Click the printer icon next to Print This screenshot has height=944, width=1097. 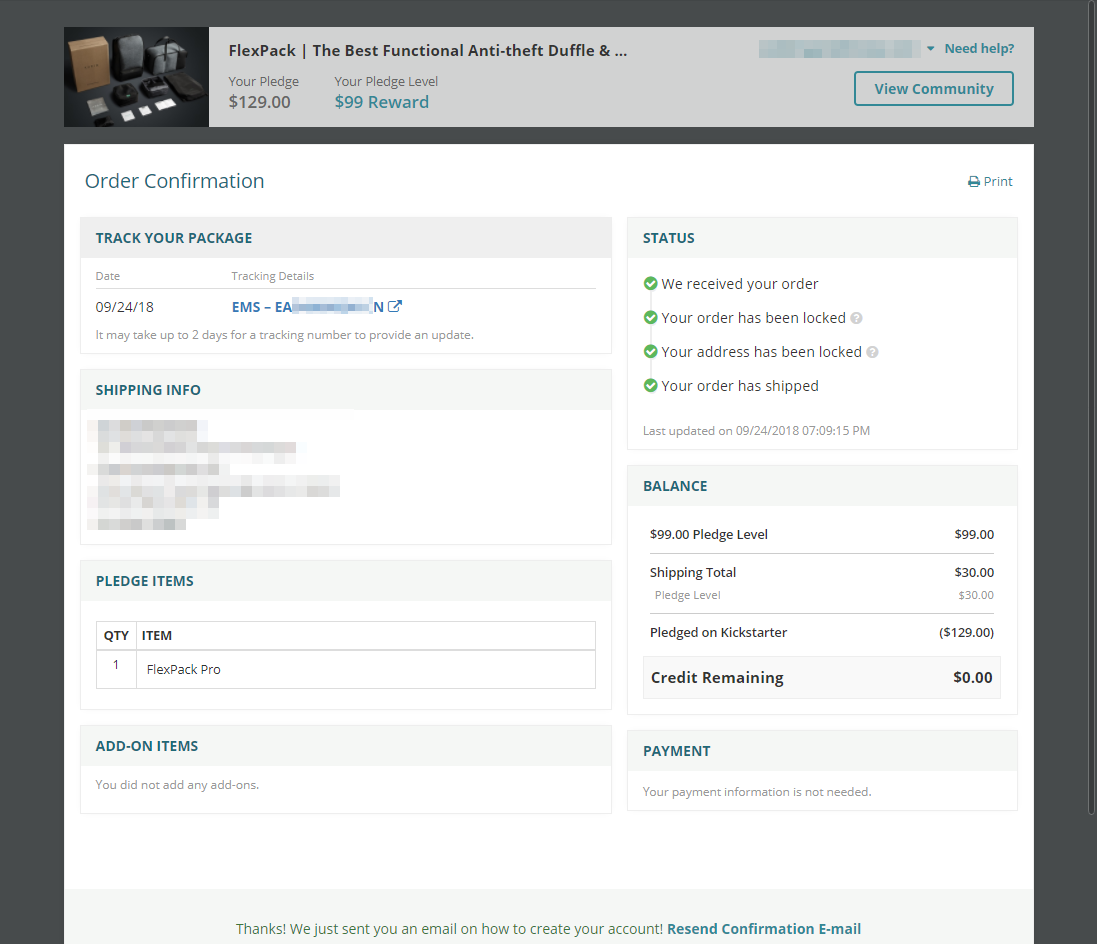pos(974,182)
